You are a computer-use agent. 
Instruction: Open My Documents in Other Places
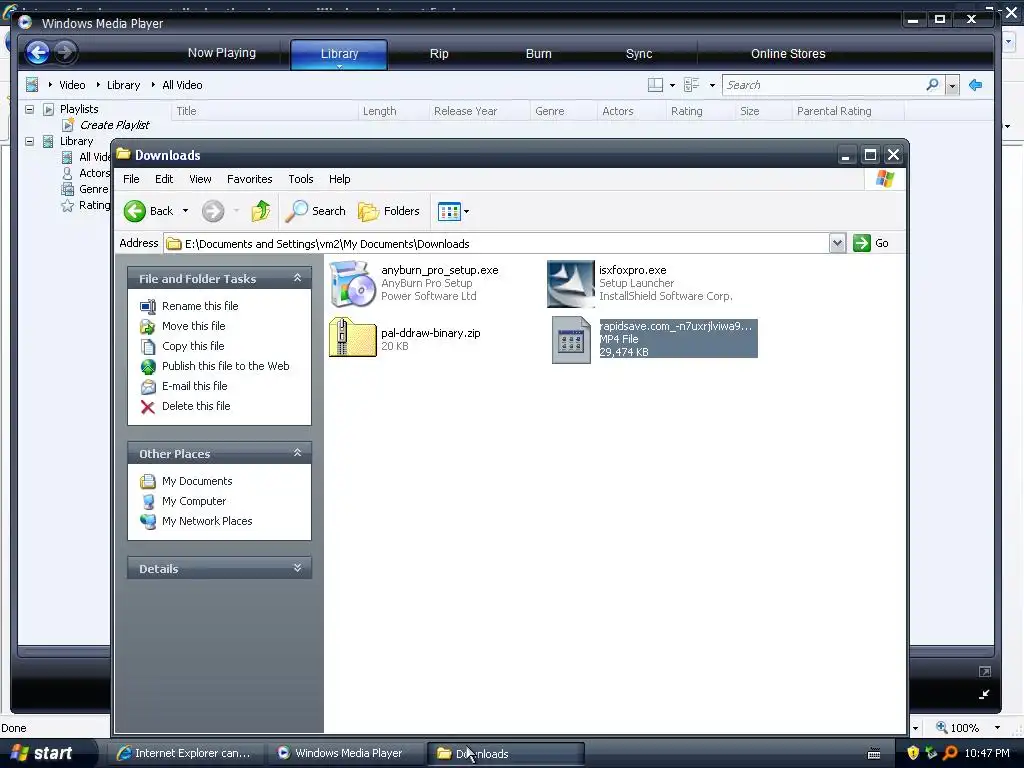197,481
